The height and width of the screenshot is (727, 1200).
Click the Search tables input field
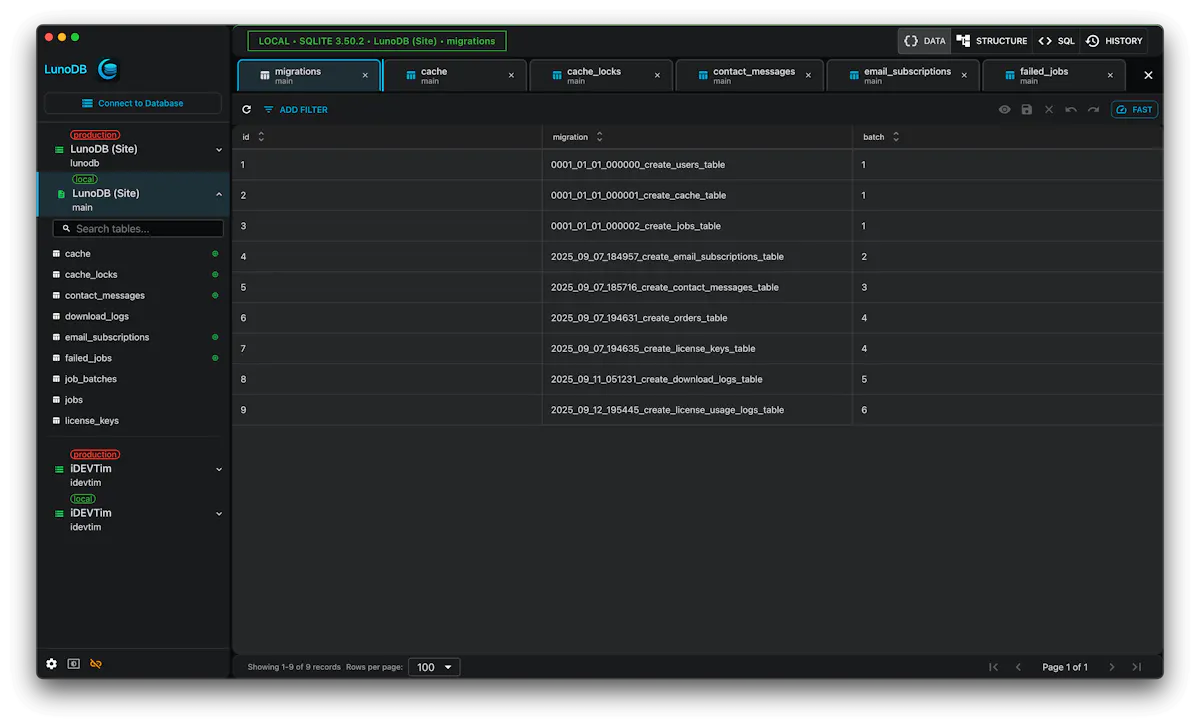pos(138,229)
